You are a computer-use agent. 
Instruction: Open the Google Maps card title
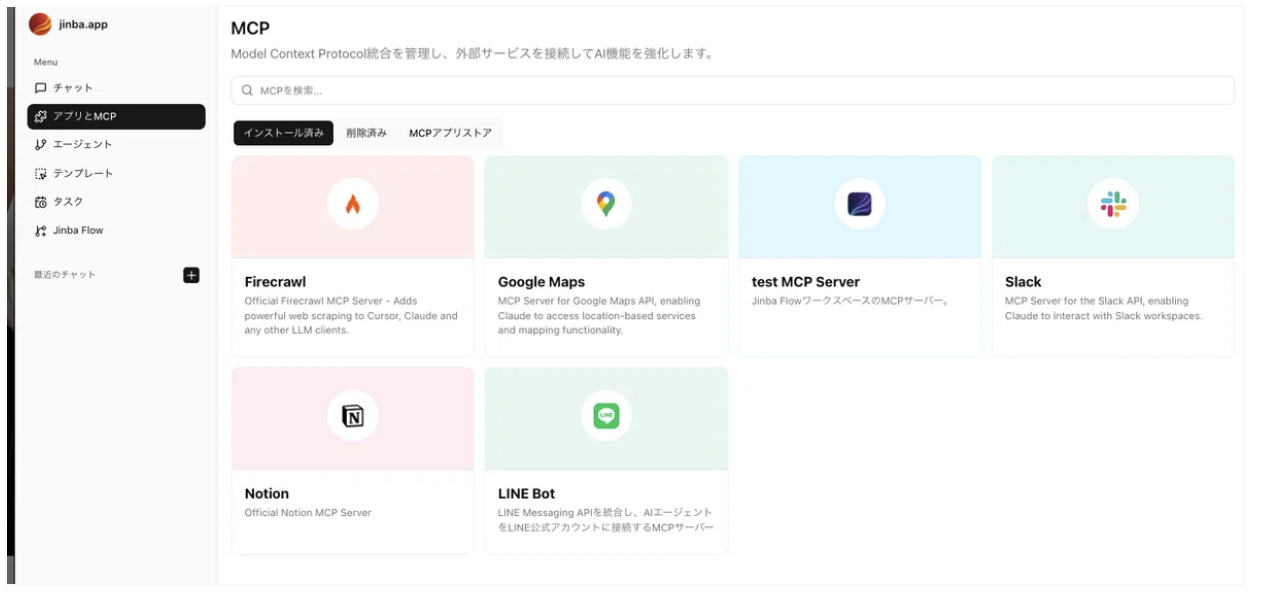541,282
